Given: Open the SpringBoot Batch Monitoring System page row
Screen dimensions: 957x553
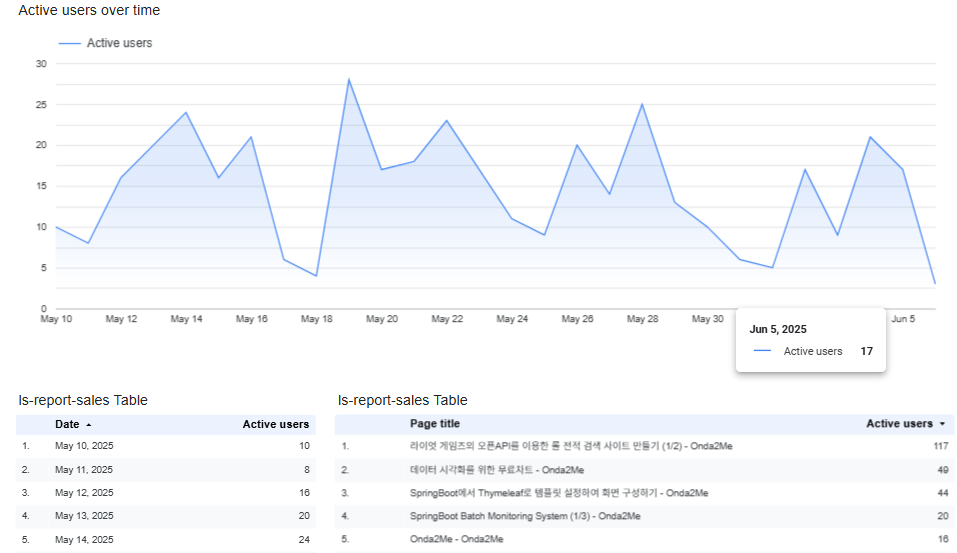Looking at the screenshot, I should tap(644, 516).
